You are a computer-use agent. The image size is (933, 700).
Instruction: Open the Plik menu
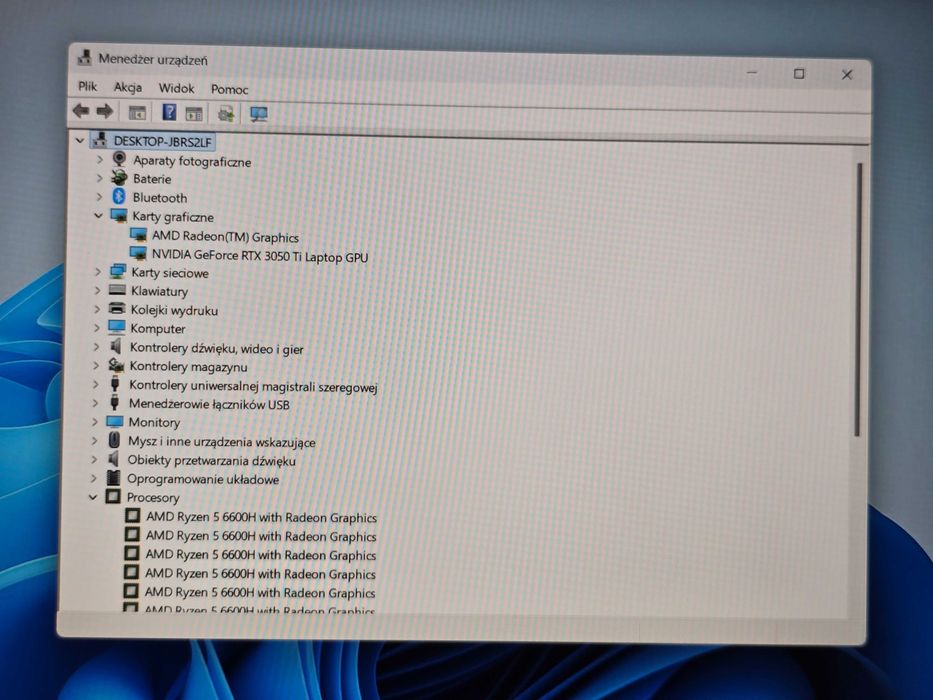tap(87, 86)
